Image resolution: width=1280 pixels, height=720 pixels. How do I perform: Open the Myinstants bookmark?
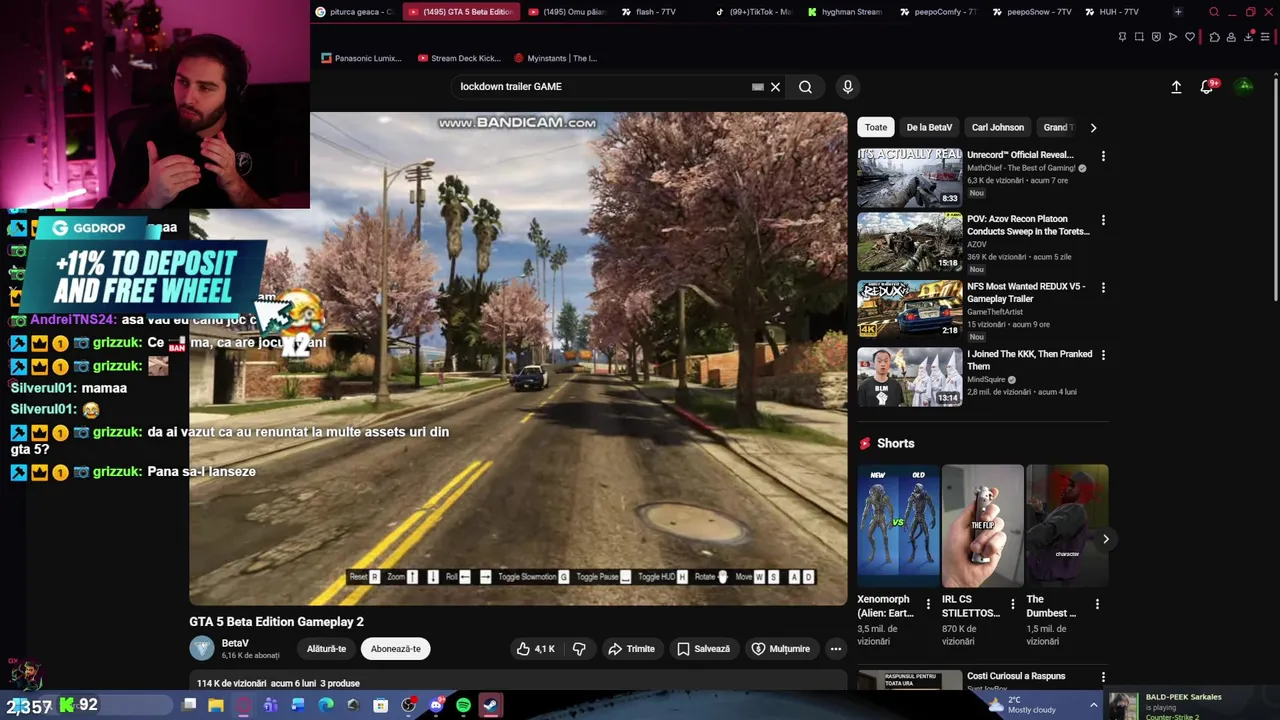click(555, 58)
